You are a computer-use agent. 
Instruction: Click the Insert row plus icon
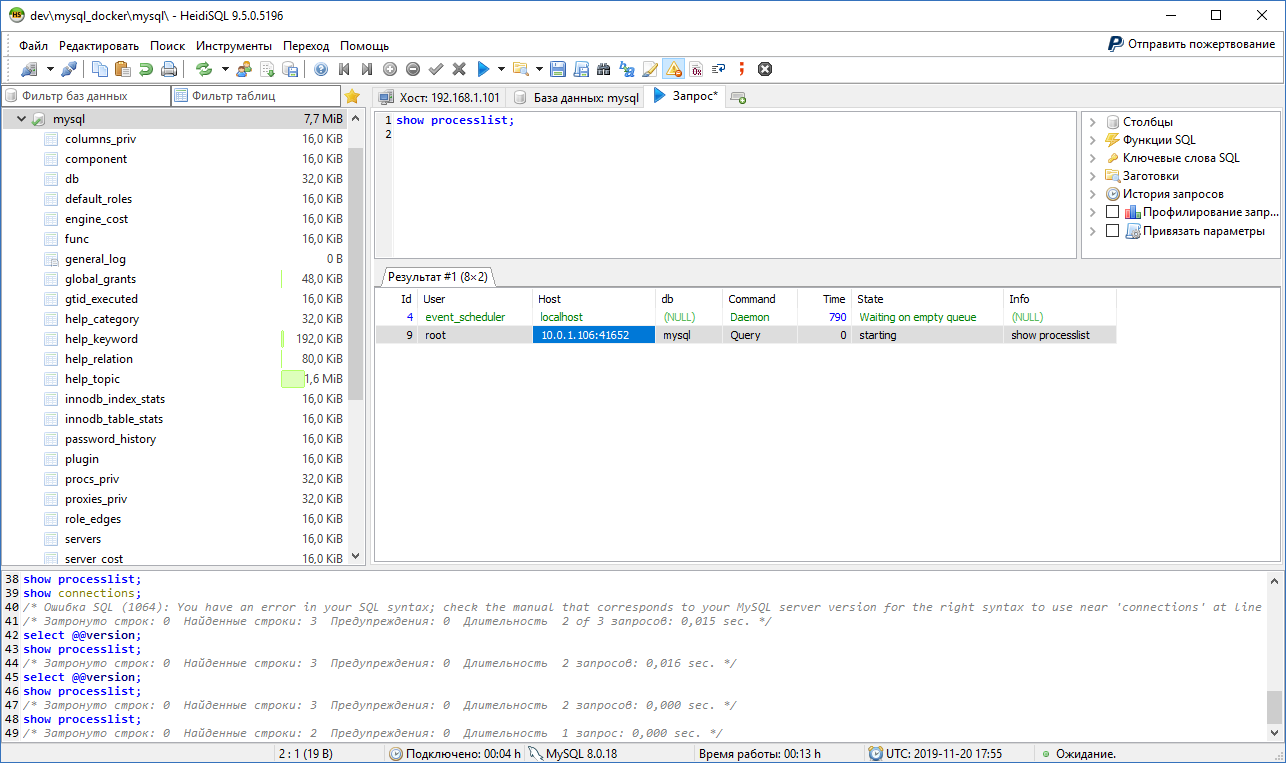point(390,69)
